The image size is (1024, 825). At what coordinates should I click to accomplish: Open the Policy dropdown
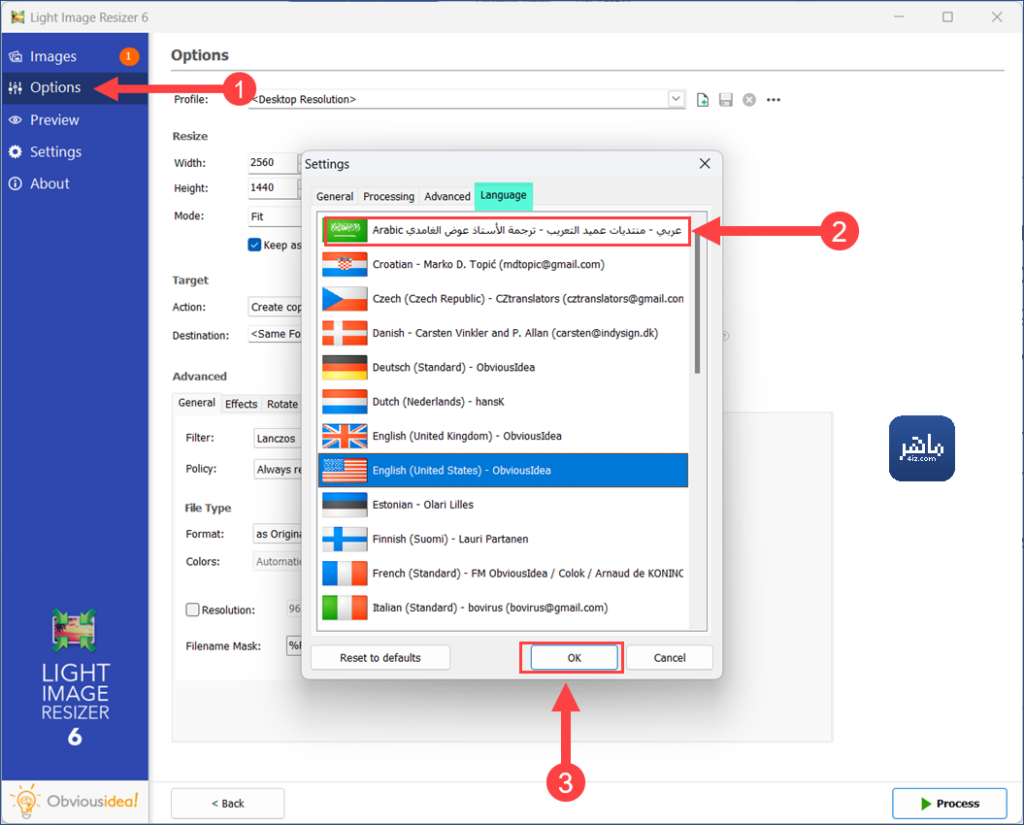[278, 469]
